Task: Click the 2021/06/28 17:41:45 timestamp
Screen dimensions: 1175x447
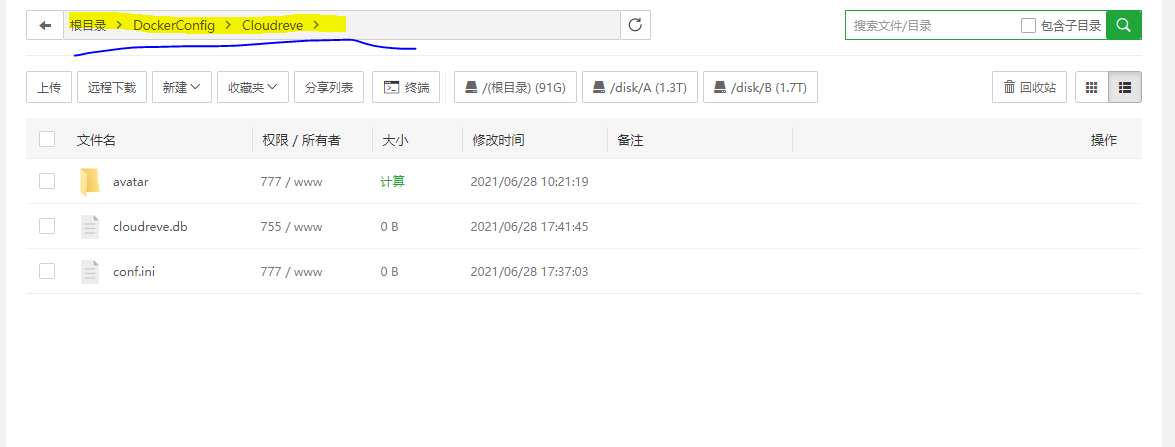Action: click(x=529, y=226)
